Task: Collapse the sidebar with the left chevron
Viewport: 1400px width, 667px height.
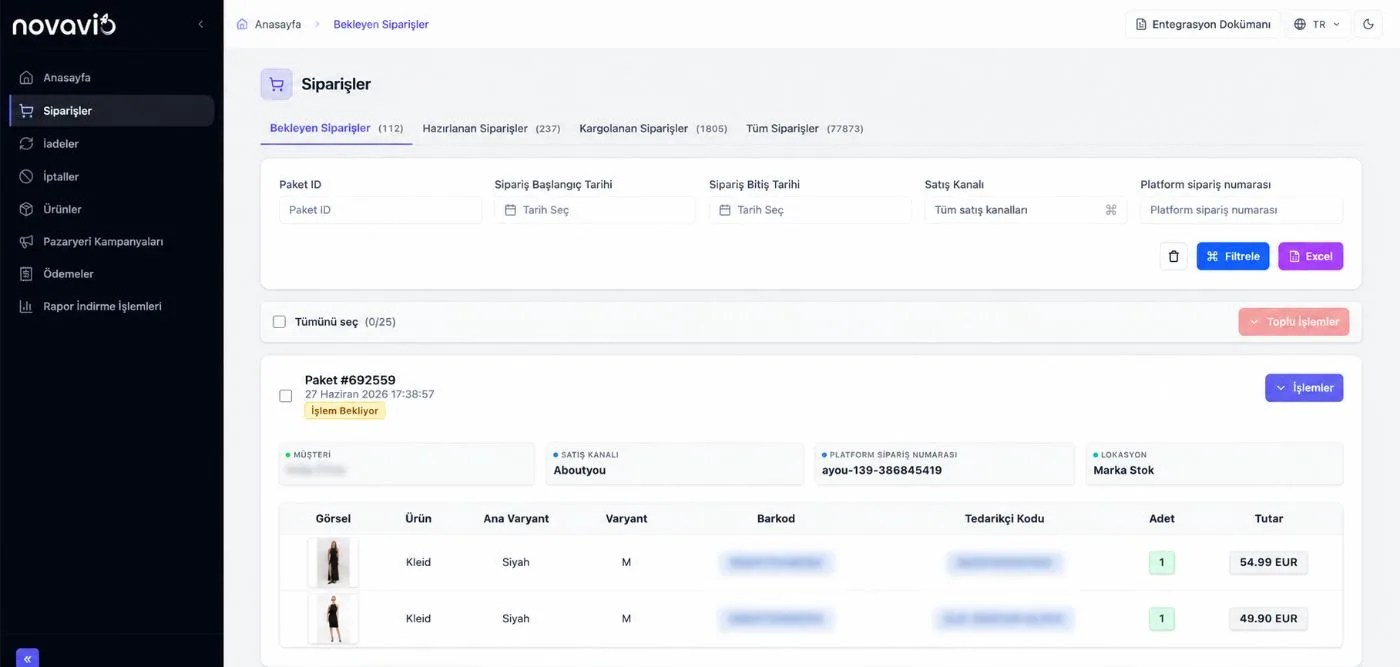Action: 200,24
